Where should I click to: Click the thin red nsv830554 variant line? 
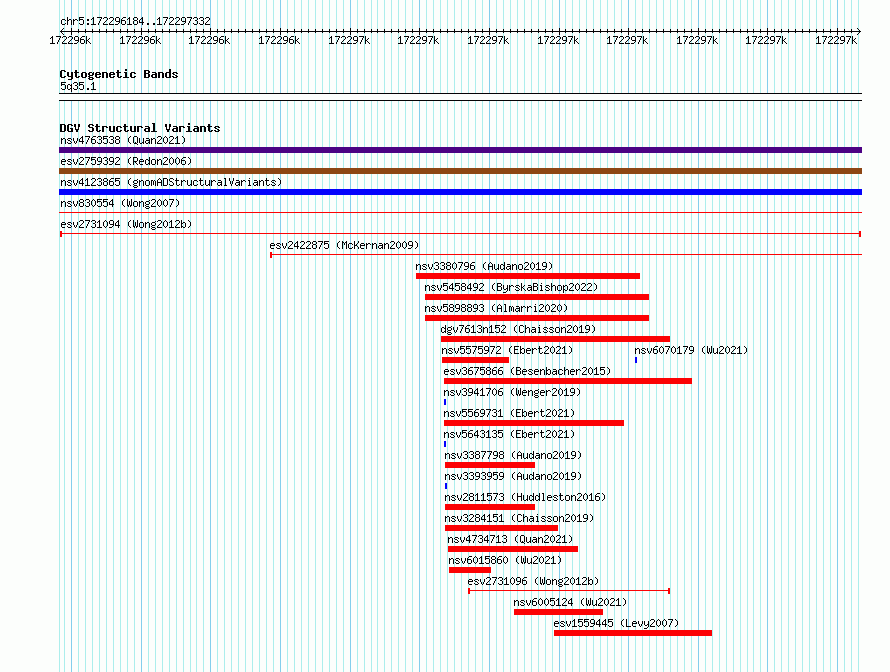[460, 213]
